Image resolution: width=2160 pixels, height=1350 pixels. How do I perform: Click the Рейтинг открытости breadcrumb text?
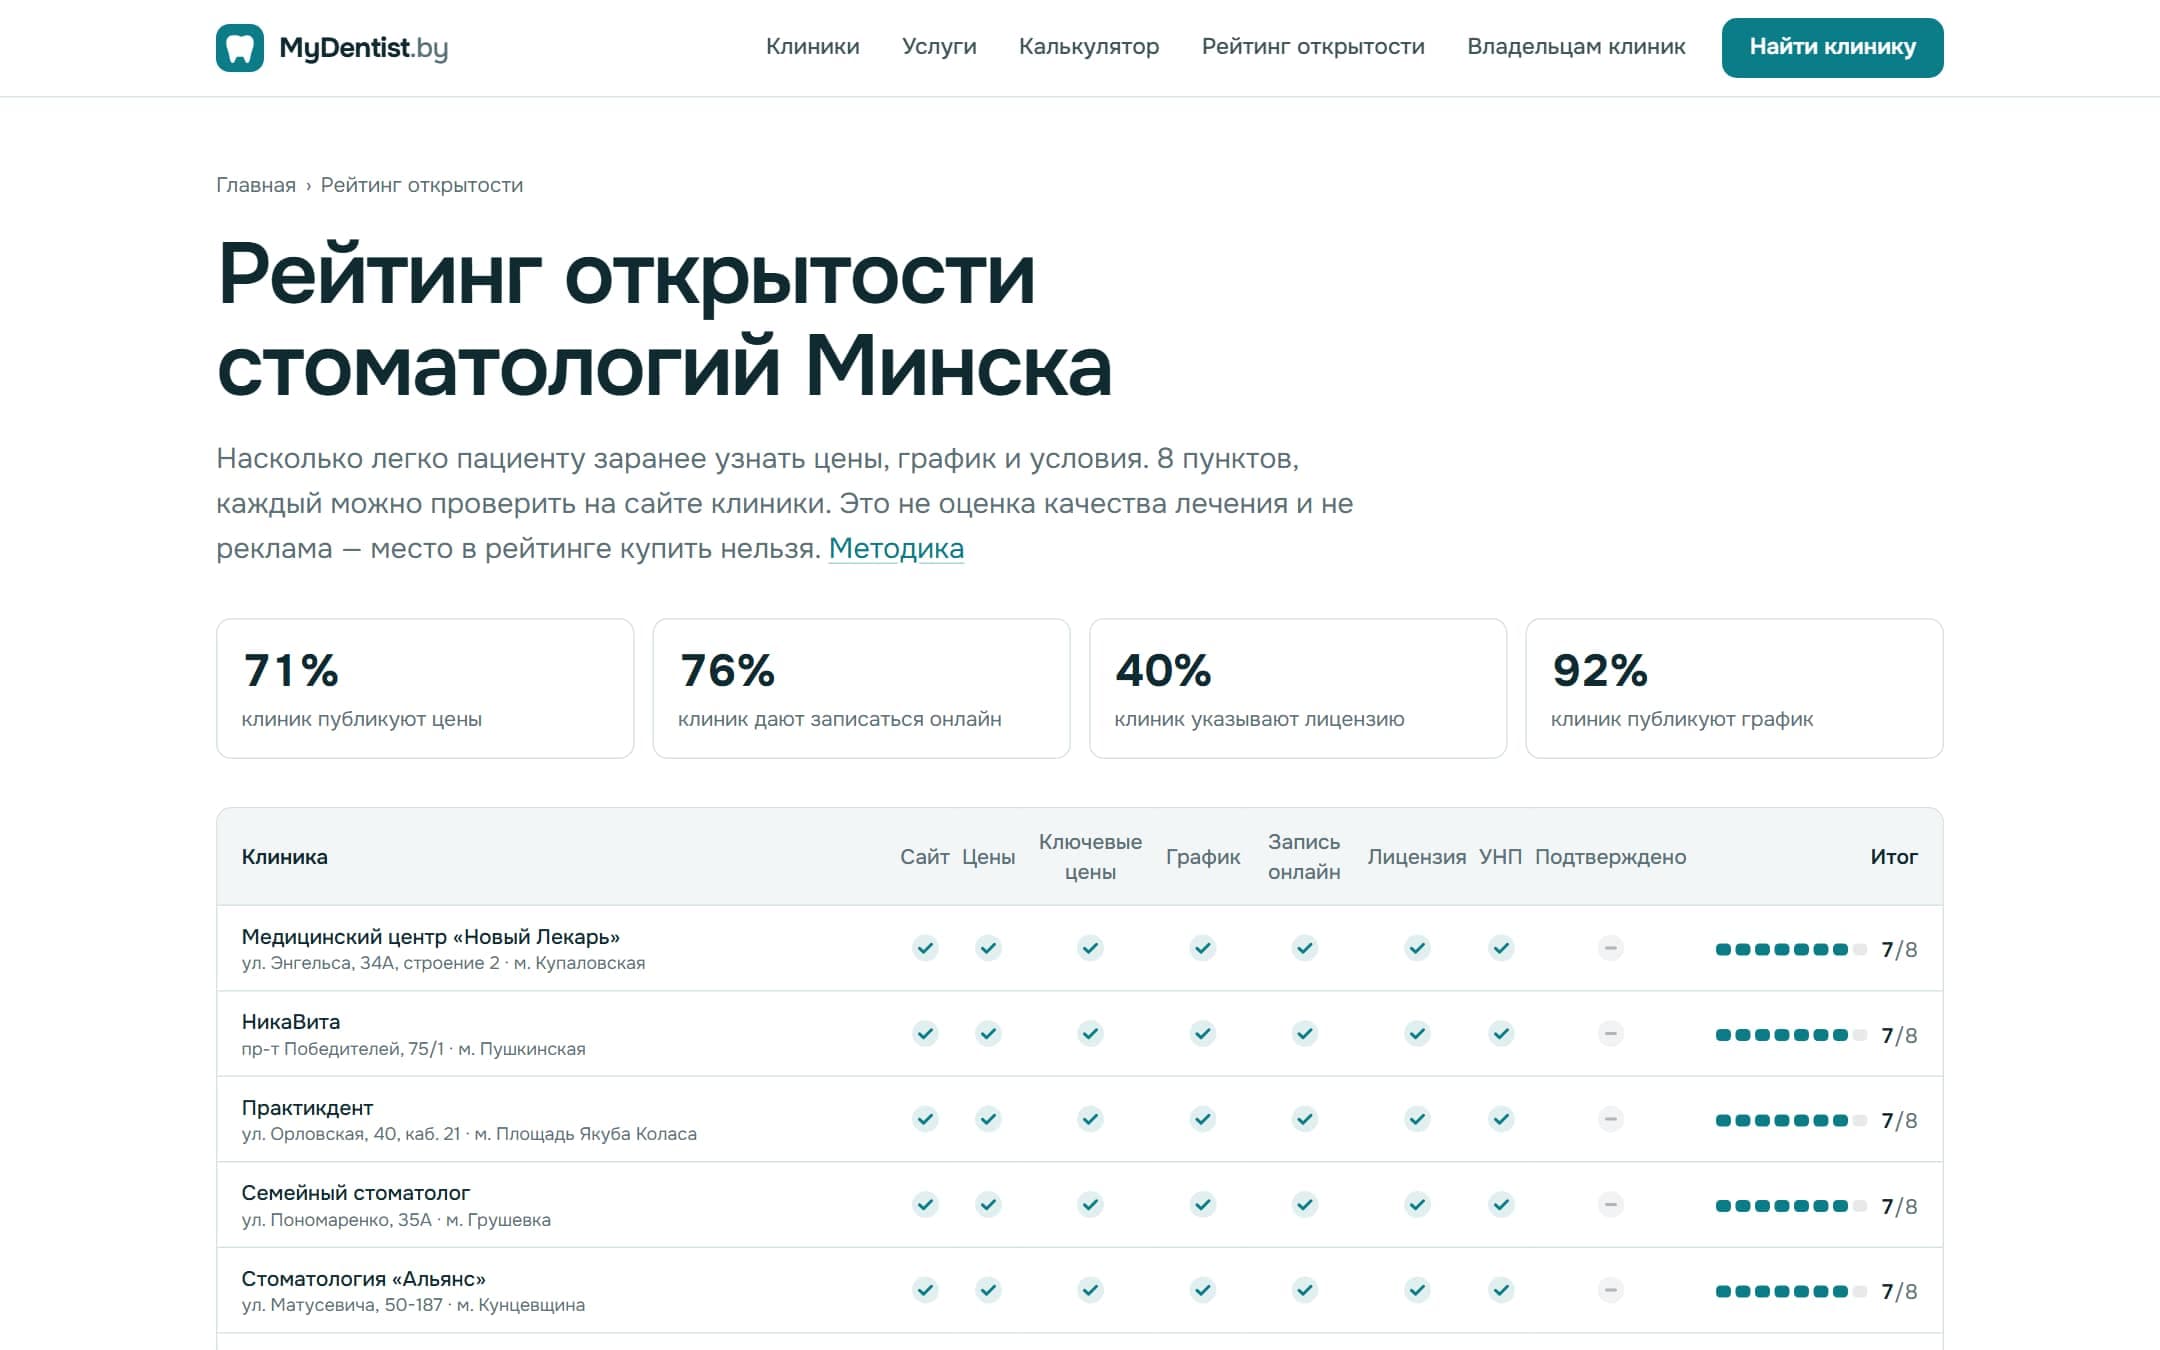pyautogui.click(x=422, y=185)
